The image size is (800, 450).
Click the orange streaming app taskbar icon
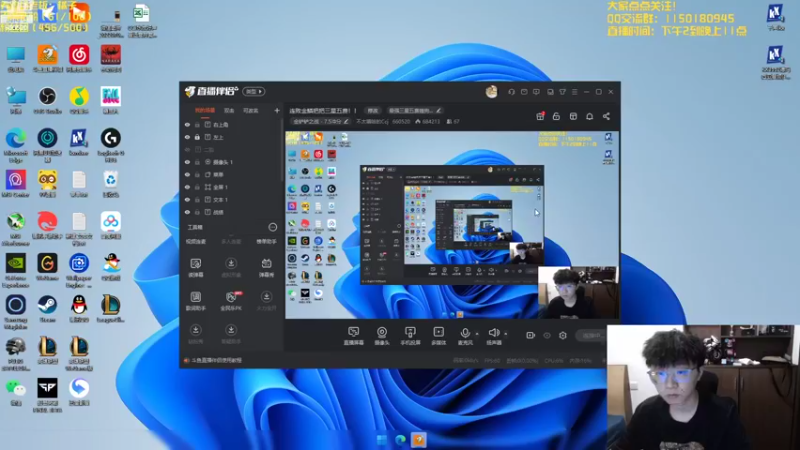[x=419, y=440]
